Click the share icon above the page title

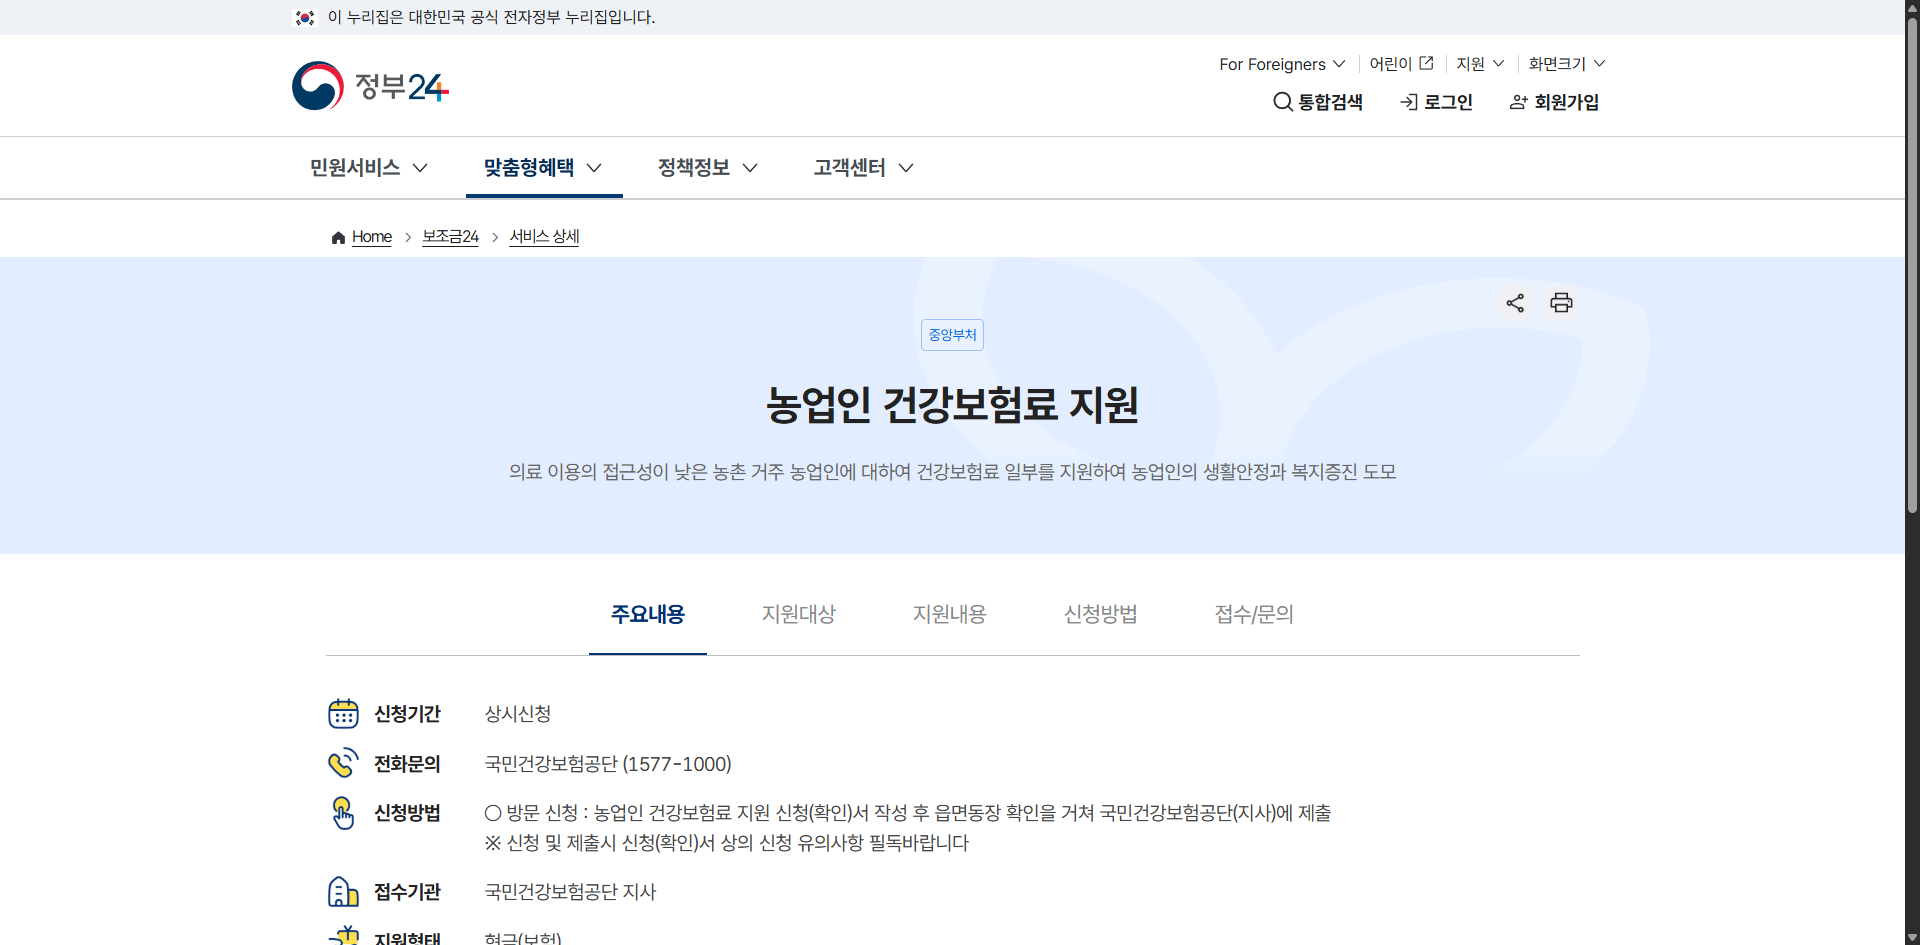(1514, 303)
